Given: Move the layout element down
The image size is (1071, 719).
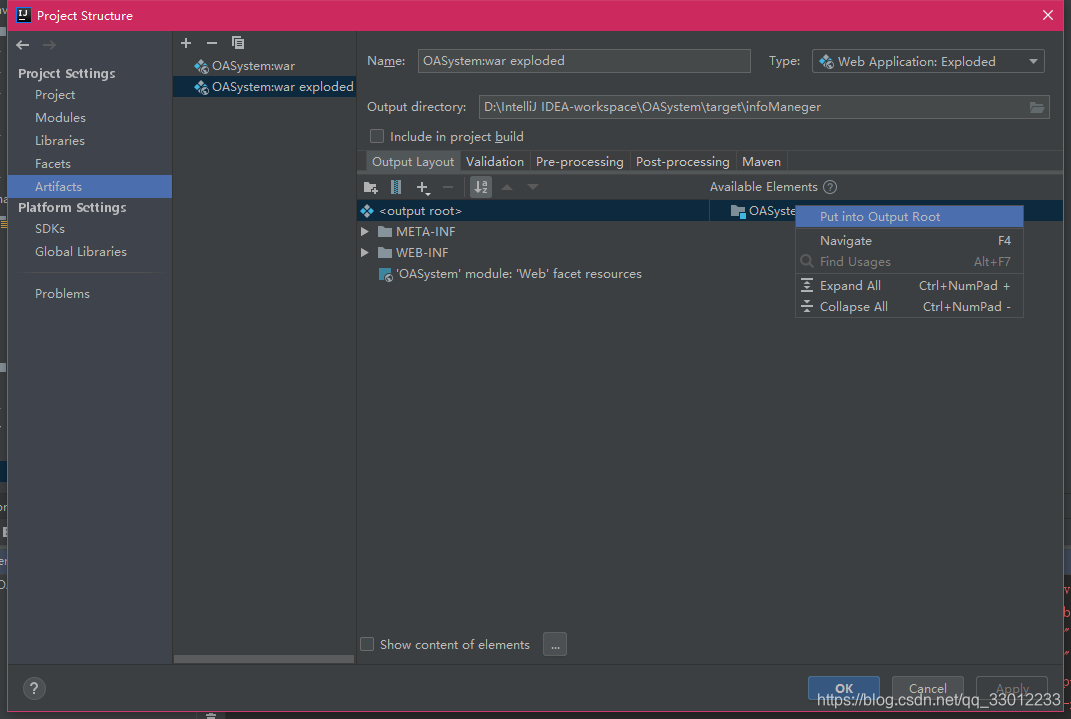Looking at the screenshot, I should click(x=533, y=187).
